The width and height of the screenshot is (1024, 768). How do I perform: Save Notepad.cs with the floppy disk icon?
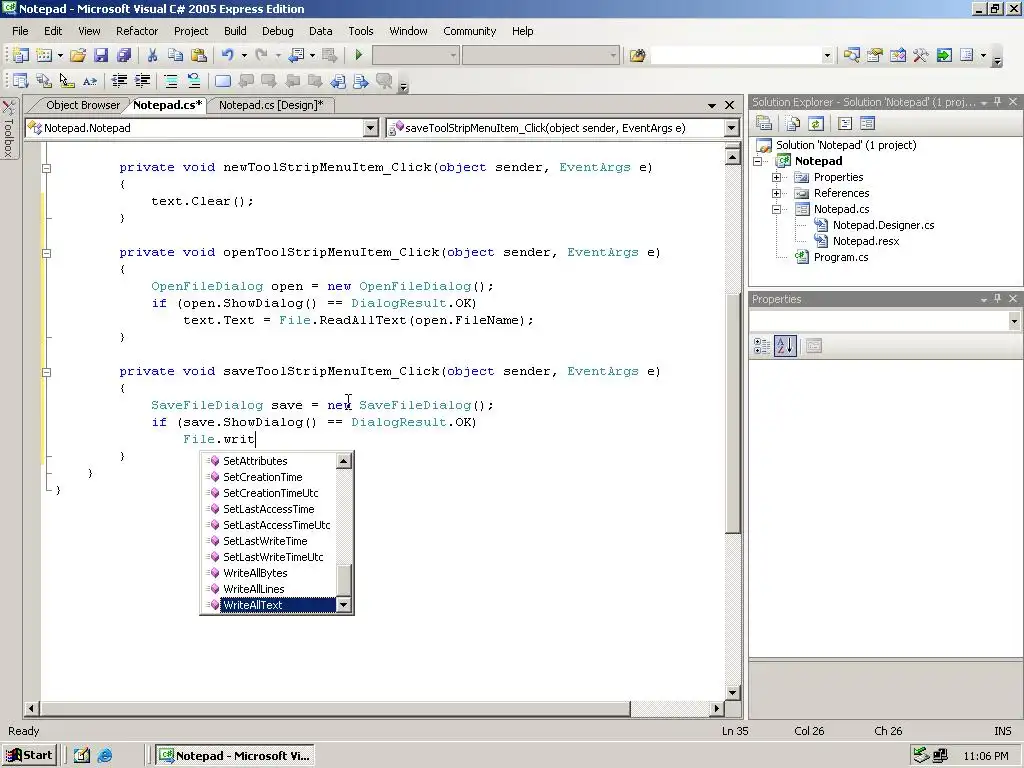coord(101,56)
